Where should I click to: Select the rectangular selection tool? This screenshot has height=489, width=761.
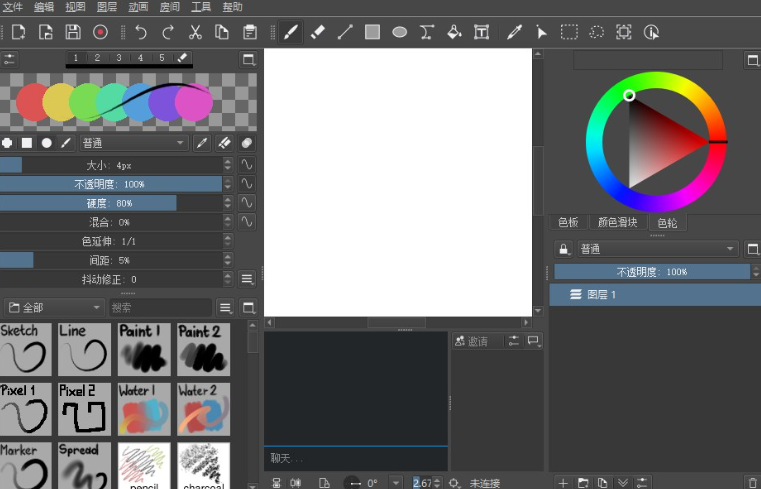pos(569,33)
